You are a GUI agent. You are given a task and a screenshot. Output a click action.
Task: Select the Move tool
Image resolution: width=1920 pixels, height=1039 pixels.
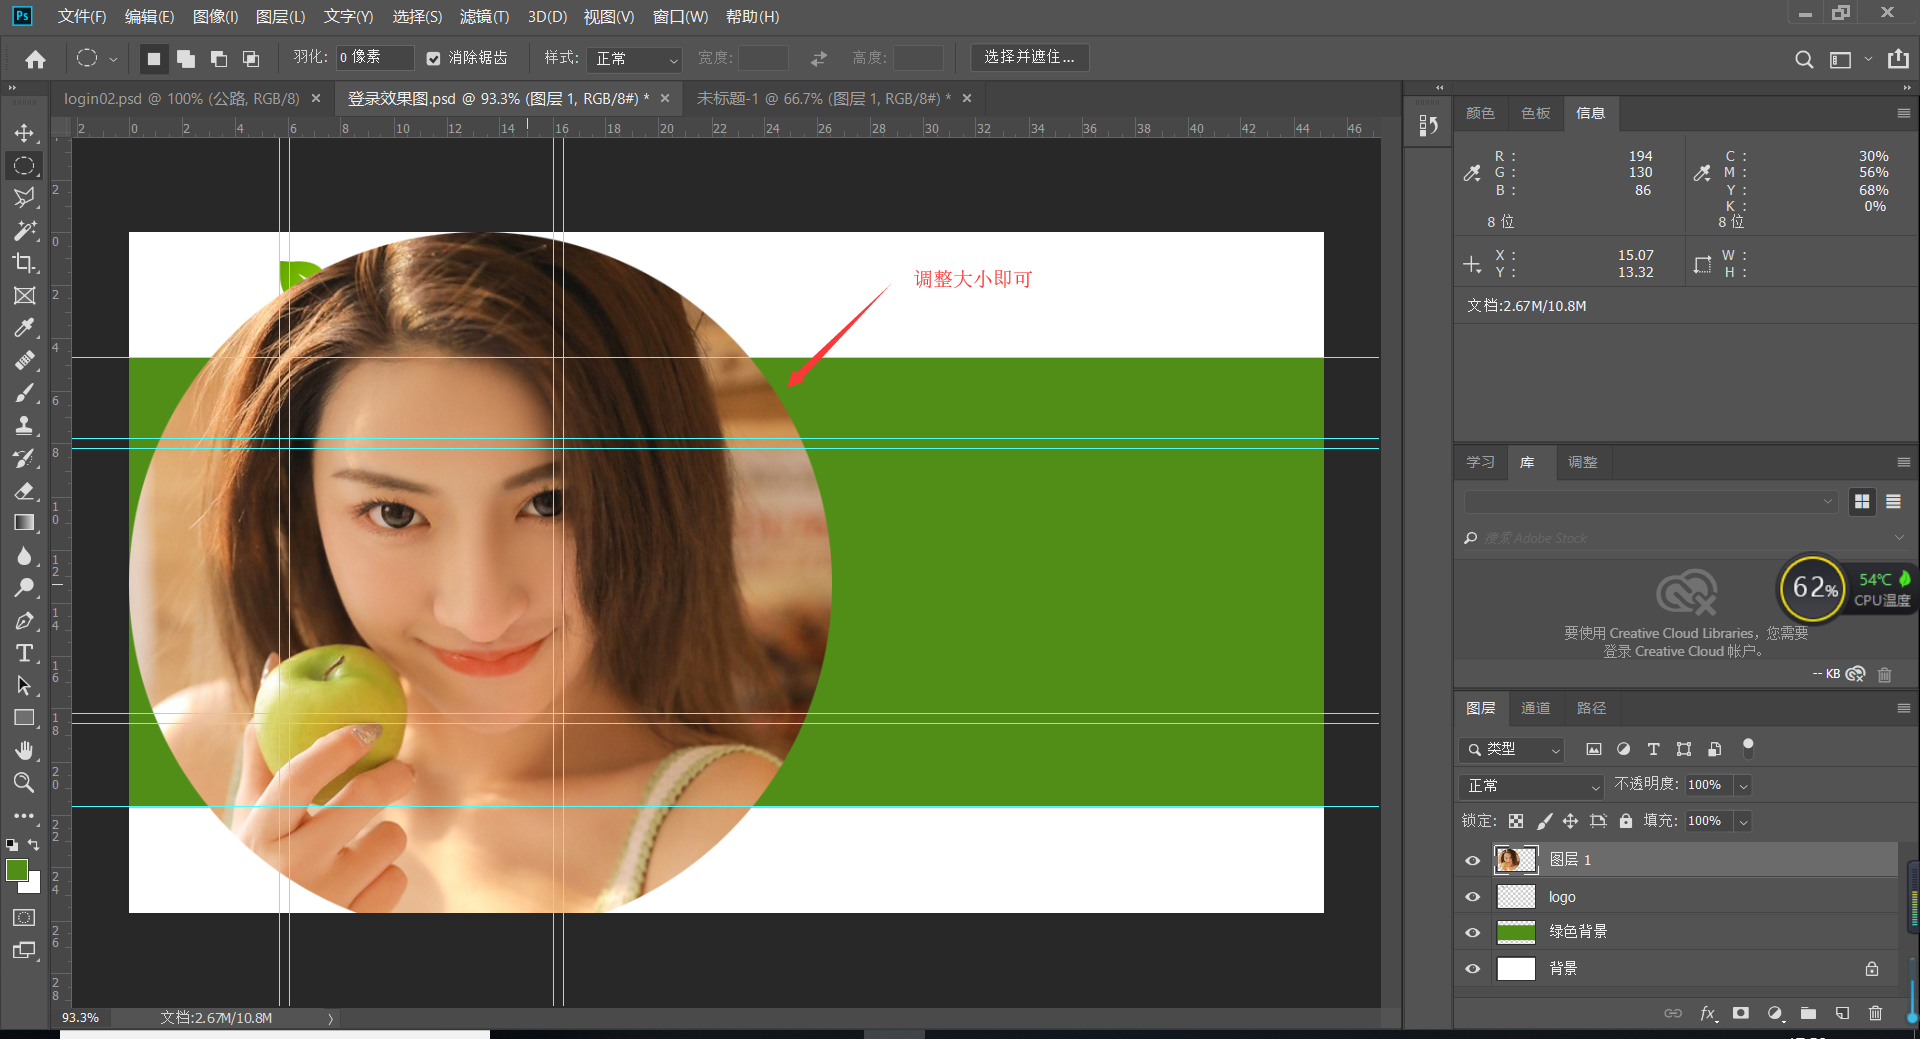coord(24,133)
